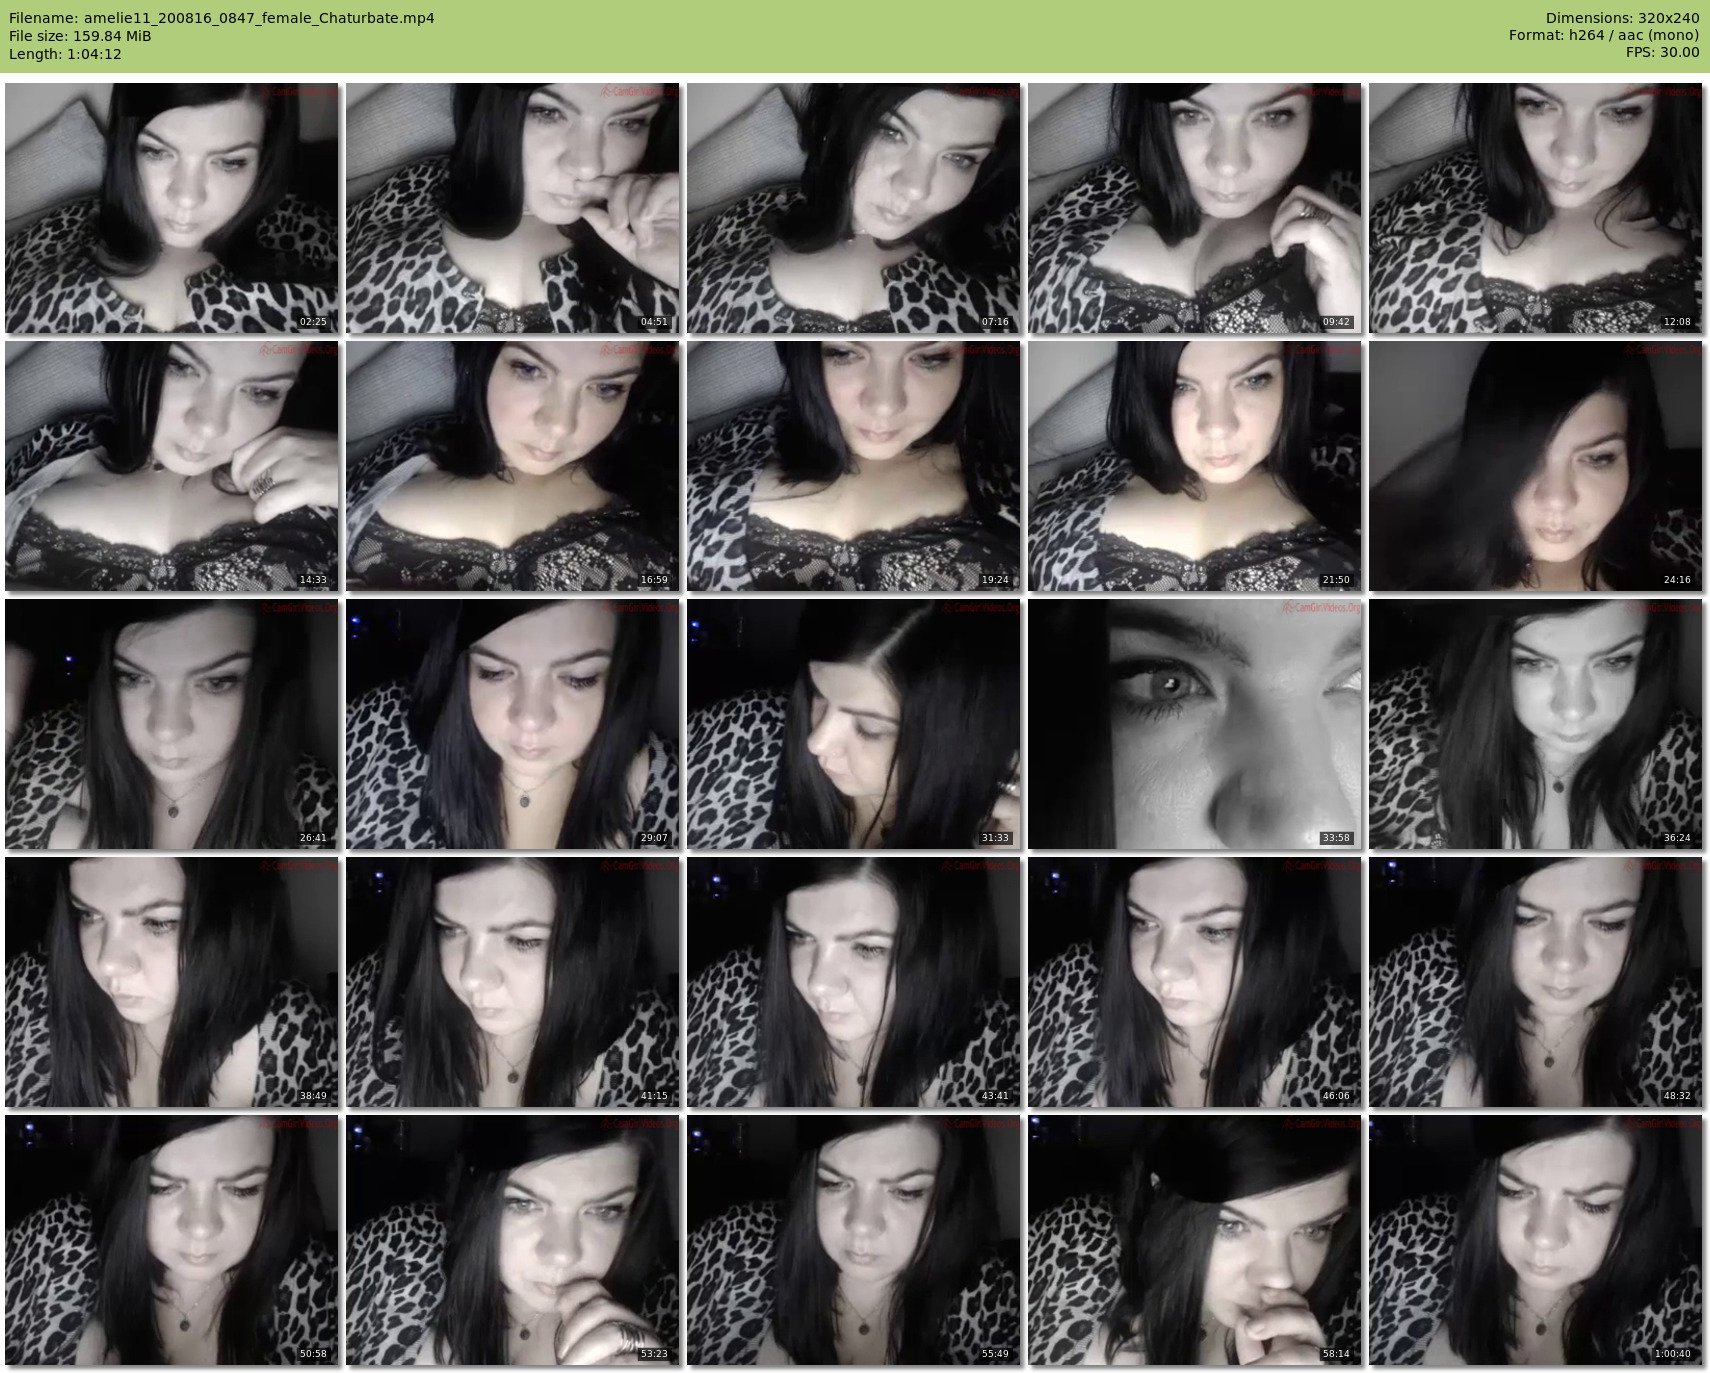
Task: Open the 14:33 frame thumbnail
Action: point(171,466)
